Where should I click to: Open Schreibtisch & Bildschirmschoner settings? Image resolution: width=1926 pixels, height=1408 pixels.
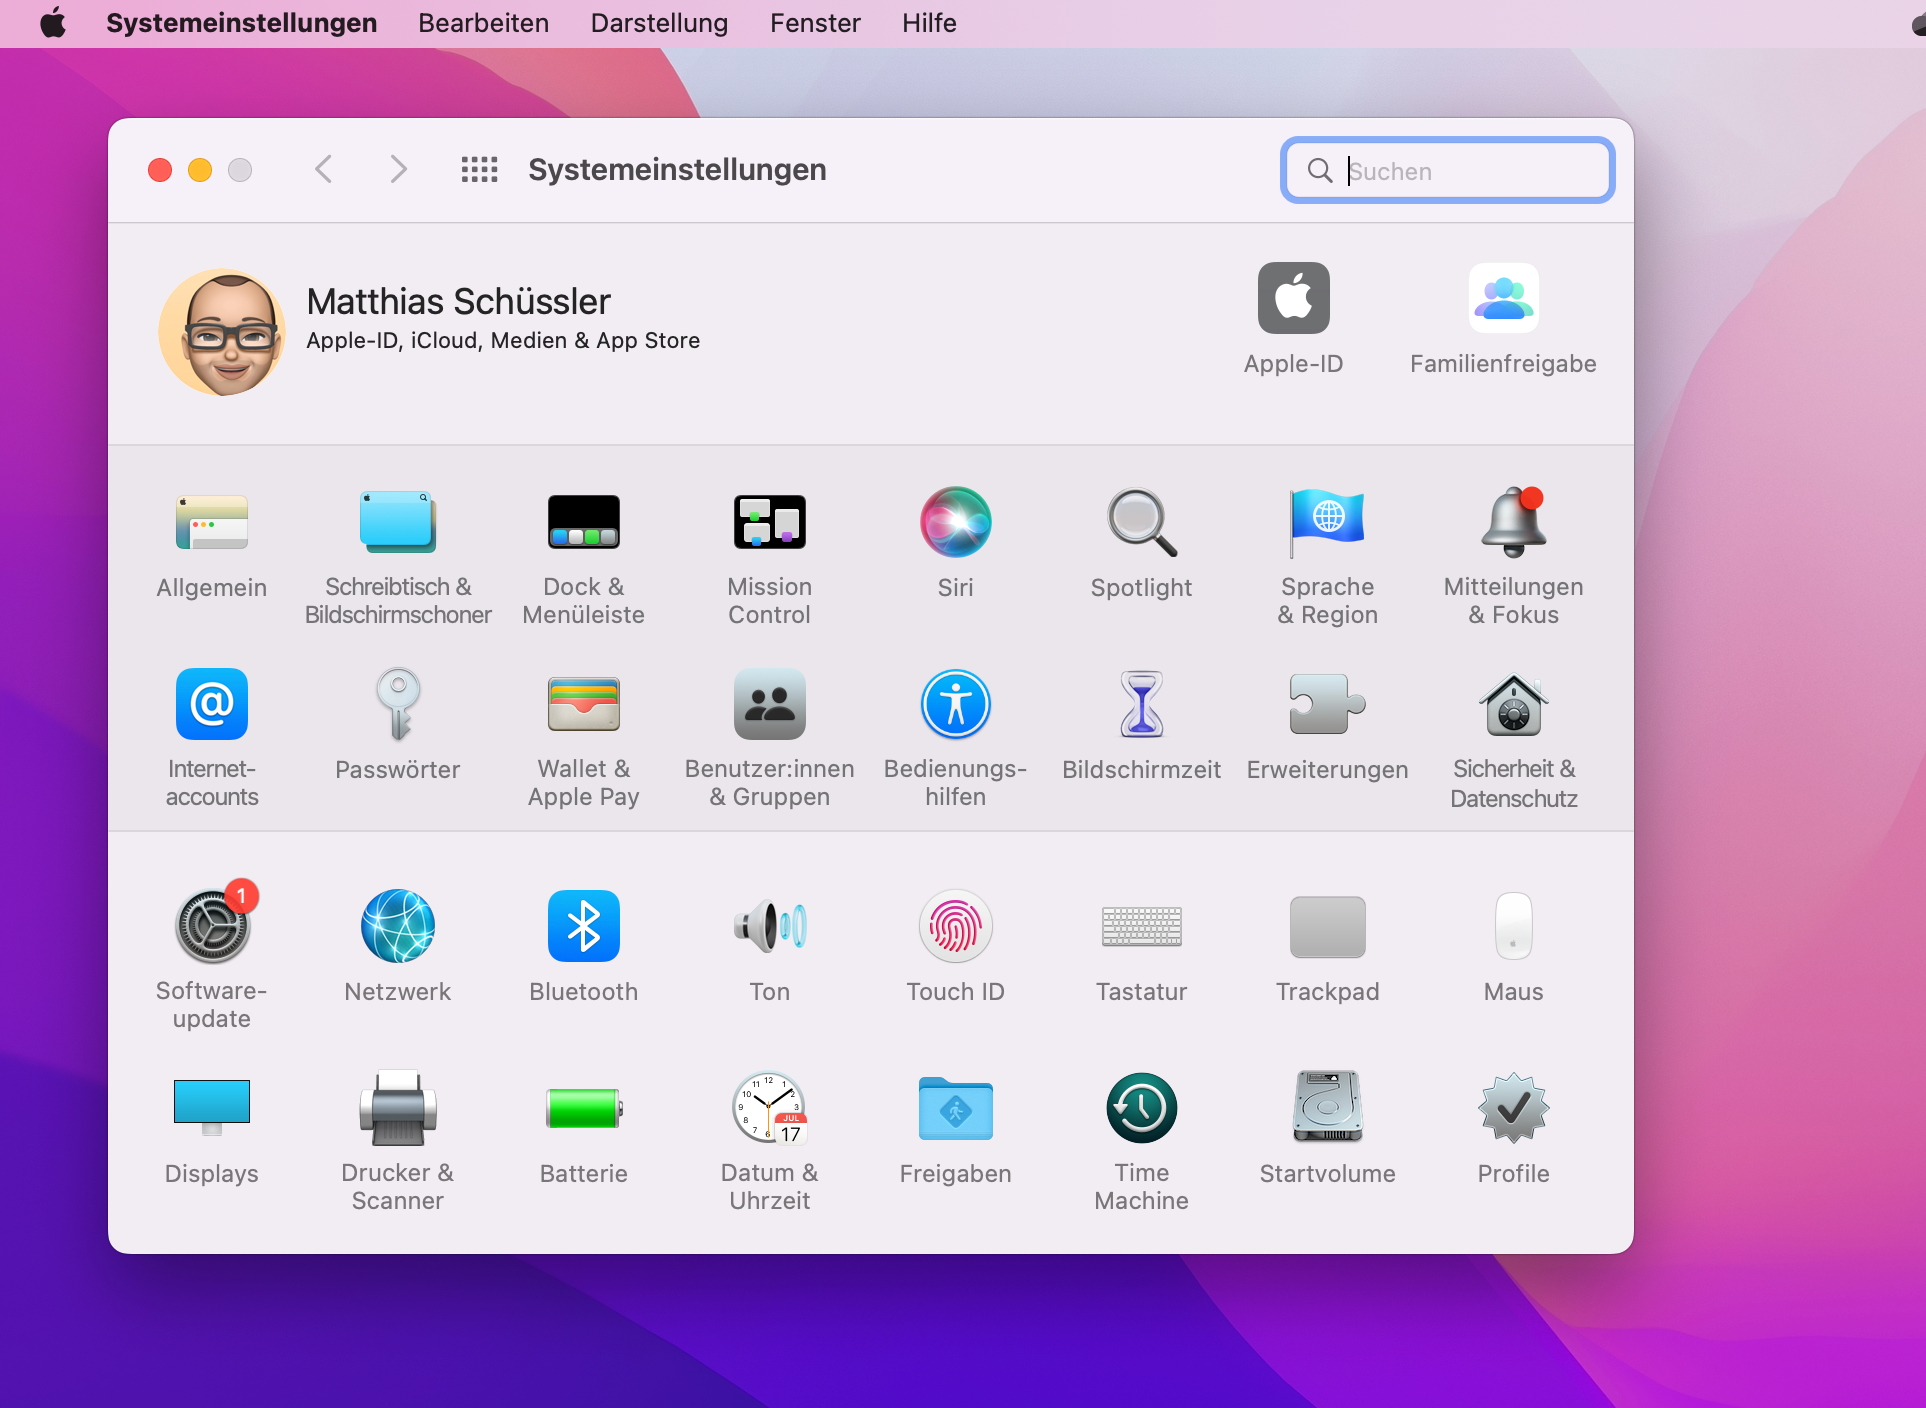398,522
